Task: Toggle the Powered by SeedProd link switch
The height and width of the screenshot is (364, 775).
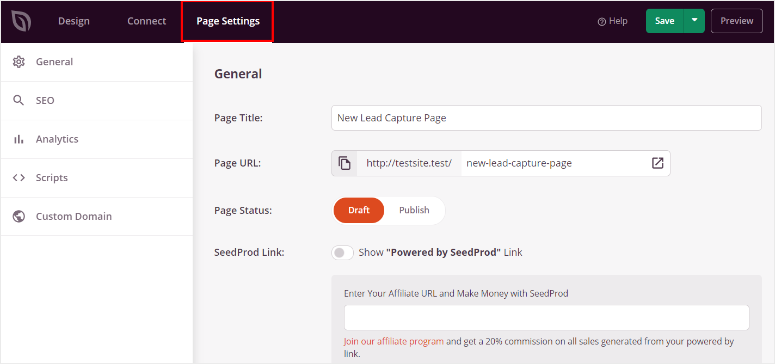Action: [342, 253]
